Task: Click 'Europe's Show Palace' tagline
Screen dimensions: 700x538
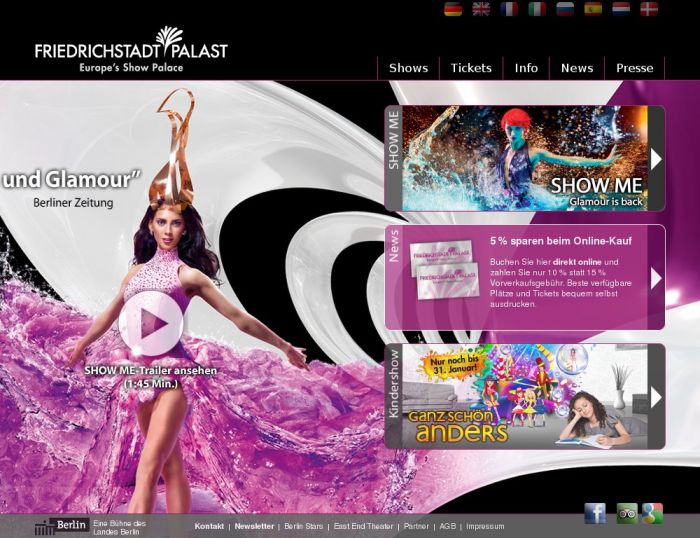Action: (x=131, y=68)
